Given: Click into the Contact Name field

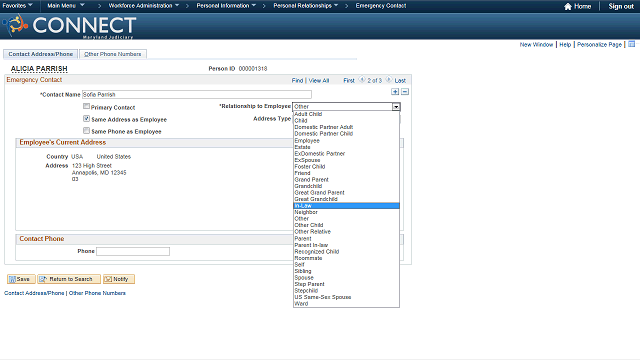Looking at the screenshot, I should point(197,94).
